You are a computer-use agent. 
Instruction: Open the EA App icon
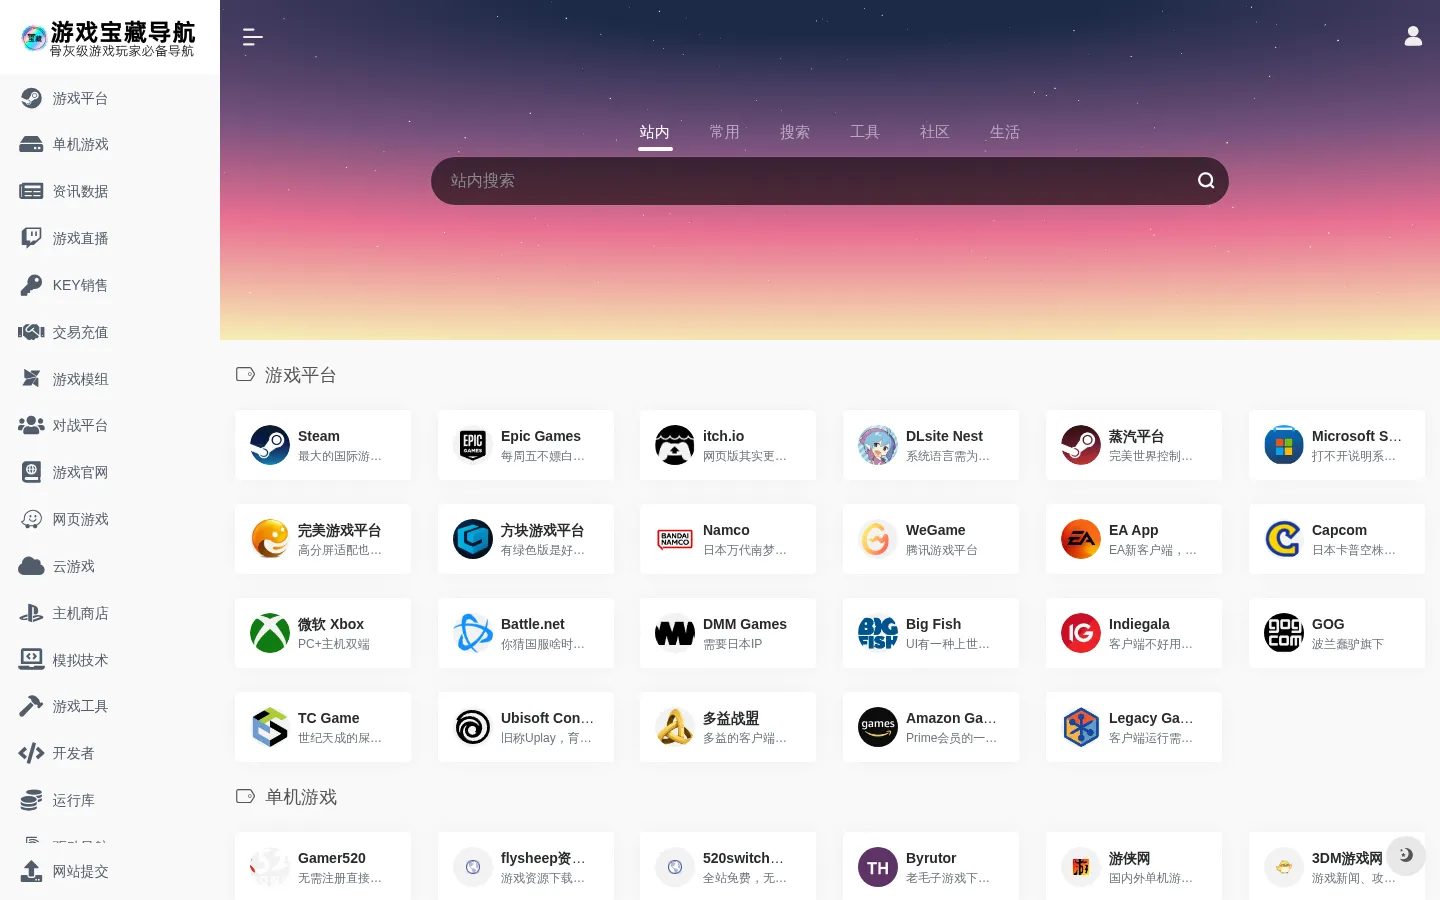tap(1081, 539)
